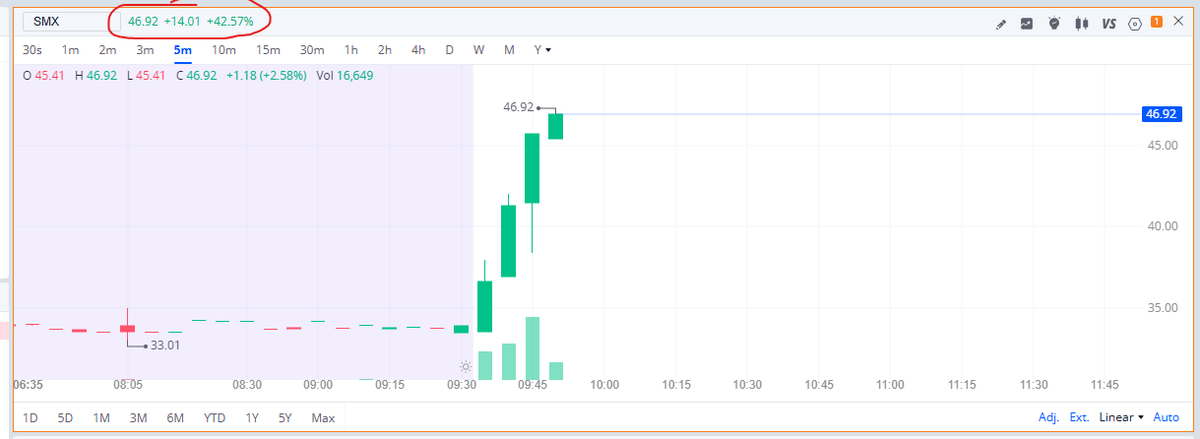Click the 09:30 time axis label
This screenshot has width=1200, height=439.
click(461, 384)
